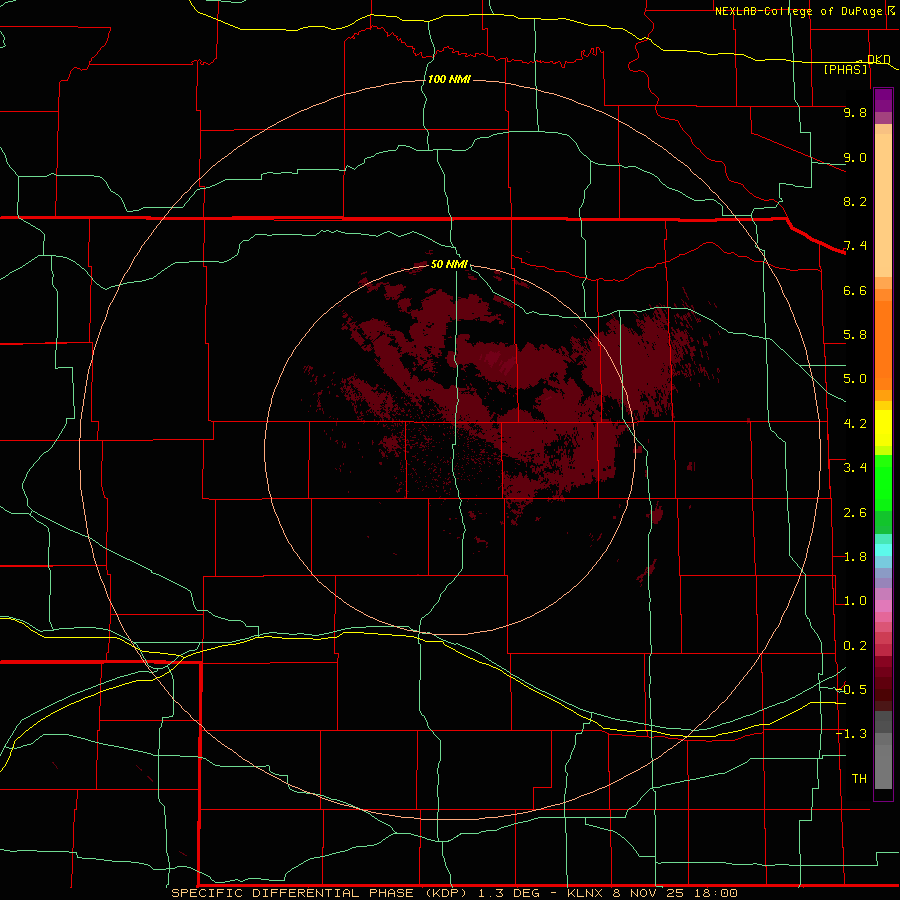900x900 pixels.
Task: Pick the purple swatch atop the legend
Action: pos(883,100)
